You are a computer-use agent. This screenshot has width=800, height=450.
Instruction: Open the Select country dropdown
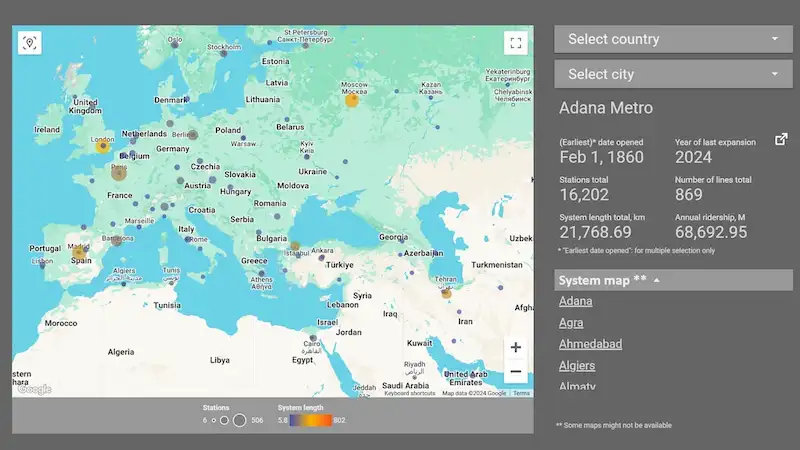point(673,39)
